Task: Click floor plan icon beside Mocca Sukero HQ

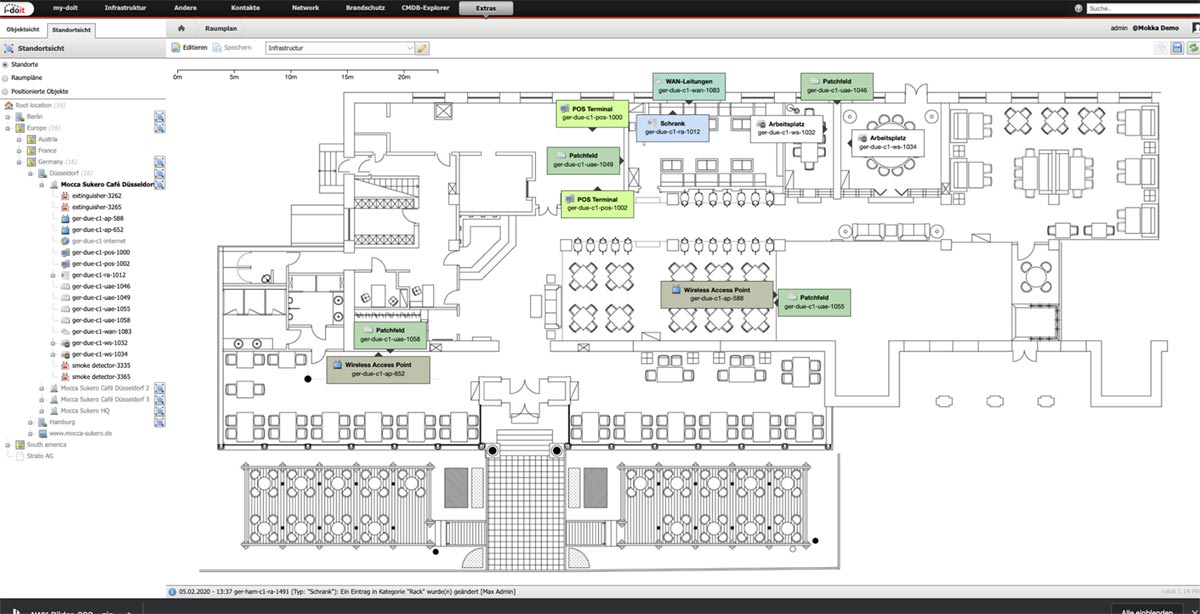Action: 159,410
